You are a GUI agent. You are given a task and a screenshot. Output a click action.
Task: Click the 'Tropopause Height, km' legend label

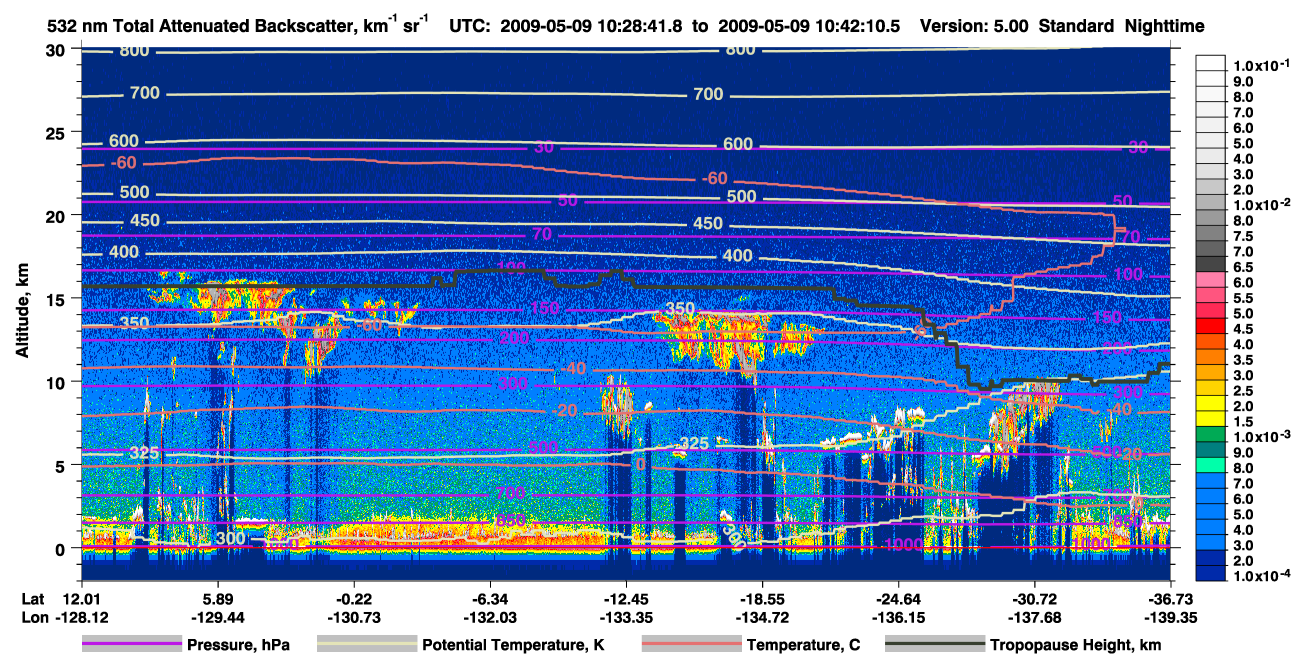tap(1076, 645)
